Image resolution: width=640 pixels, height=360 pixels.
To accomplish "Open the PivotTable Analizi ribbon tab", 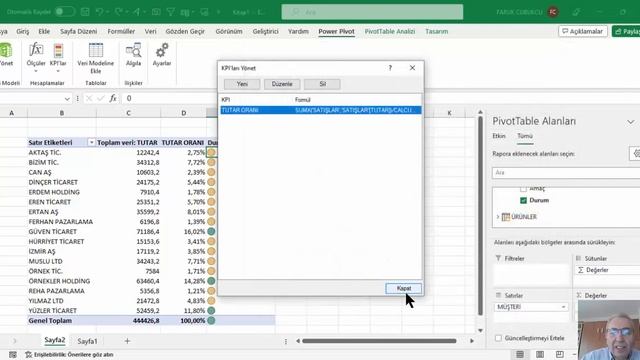I will click(x=390, y=31).
